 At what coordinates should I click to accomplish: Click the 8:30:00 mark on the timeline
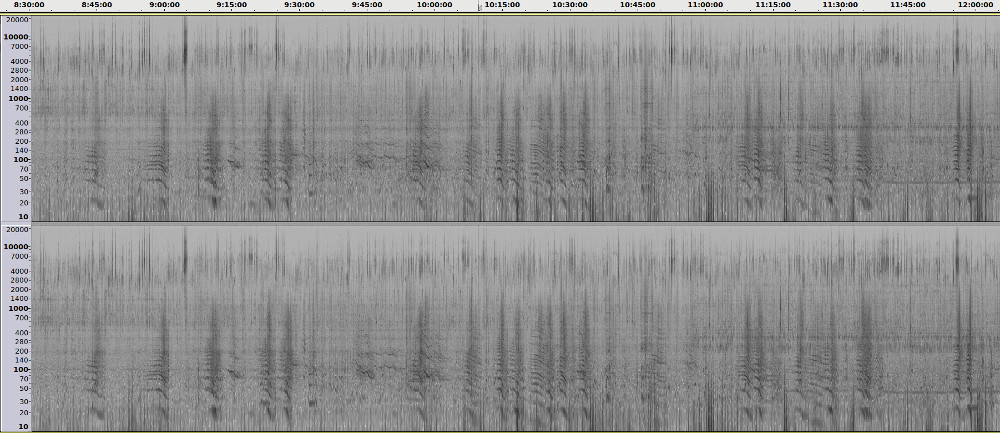pyautogui.click(x=28, y=5)
